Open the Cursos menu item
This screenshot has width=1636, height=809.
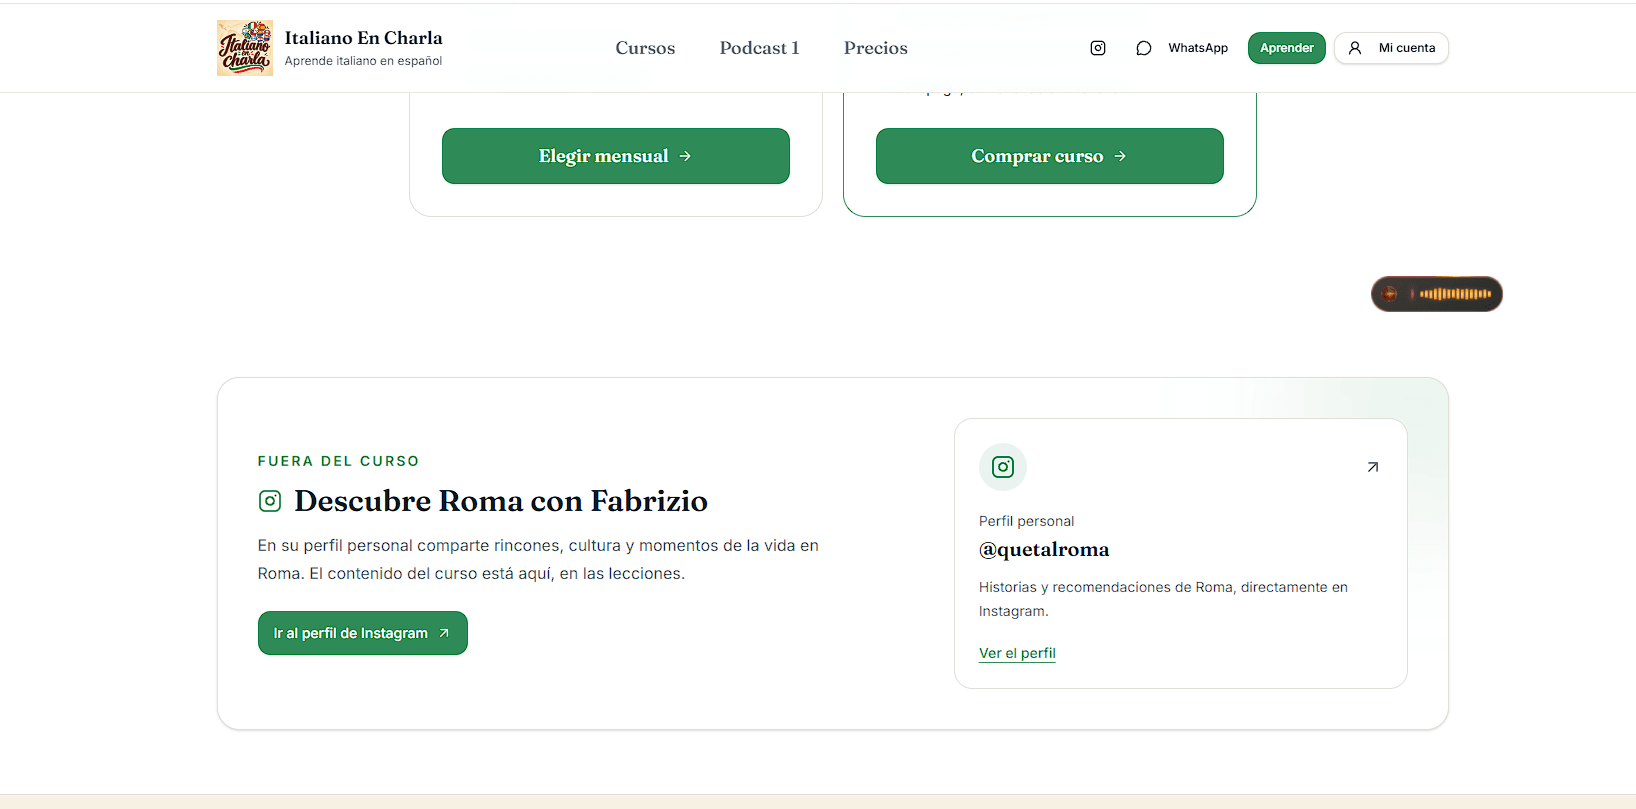[x=645, y=48]
